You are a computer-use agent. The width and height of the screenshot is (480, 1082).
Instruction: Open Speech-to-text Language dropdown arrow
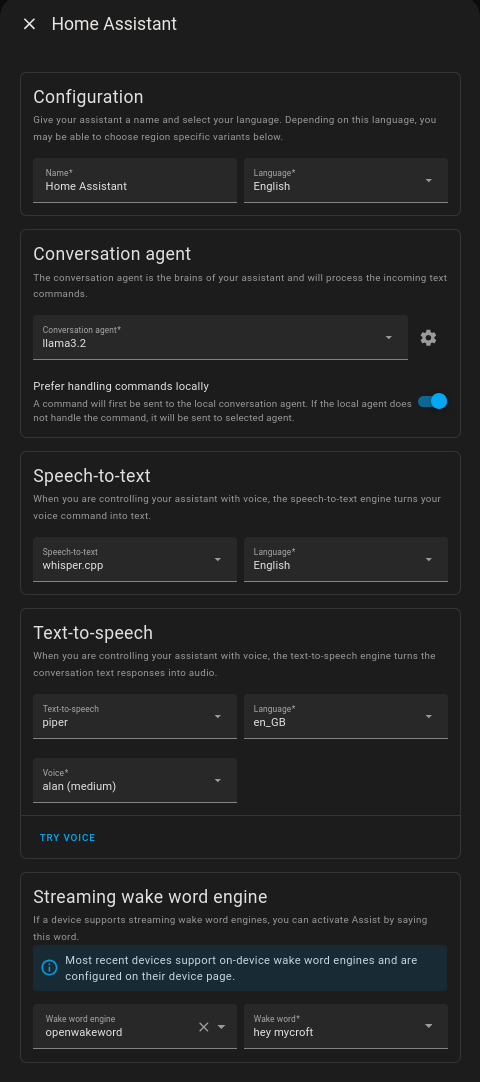click(429, 560)
